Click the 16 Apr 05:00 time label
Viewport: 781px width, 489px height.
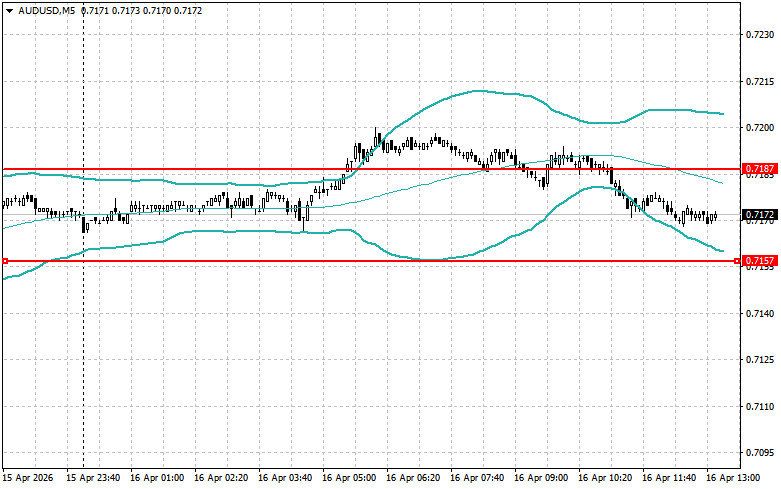tap(349, 478)
